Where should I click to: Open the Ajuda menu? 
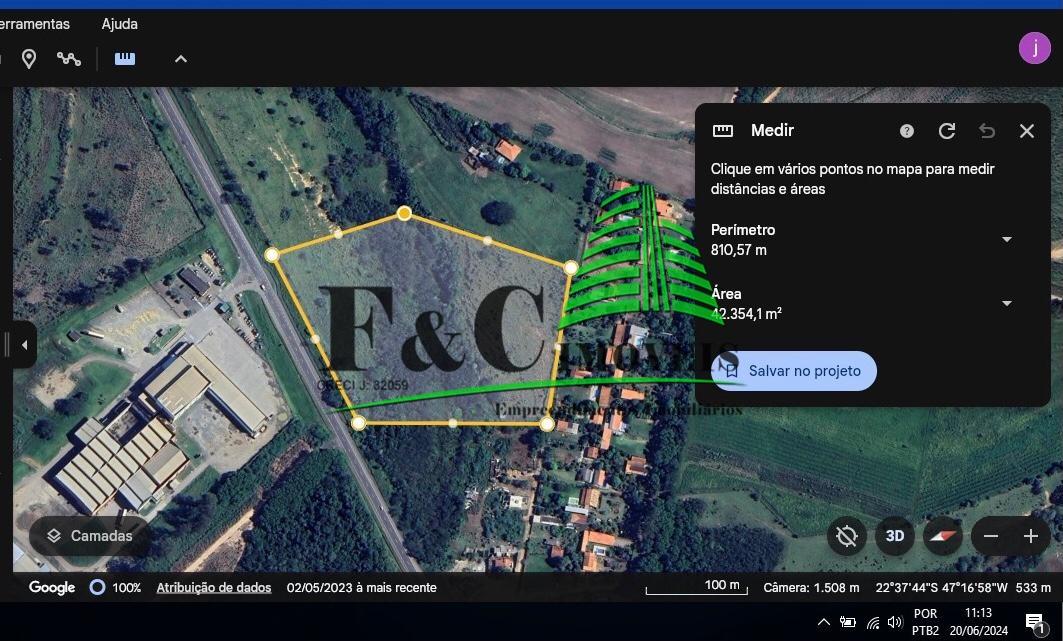pyautogui.click(x=119, y=23)
